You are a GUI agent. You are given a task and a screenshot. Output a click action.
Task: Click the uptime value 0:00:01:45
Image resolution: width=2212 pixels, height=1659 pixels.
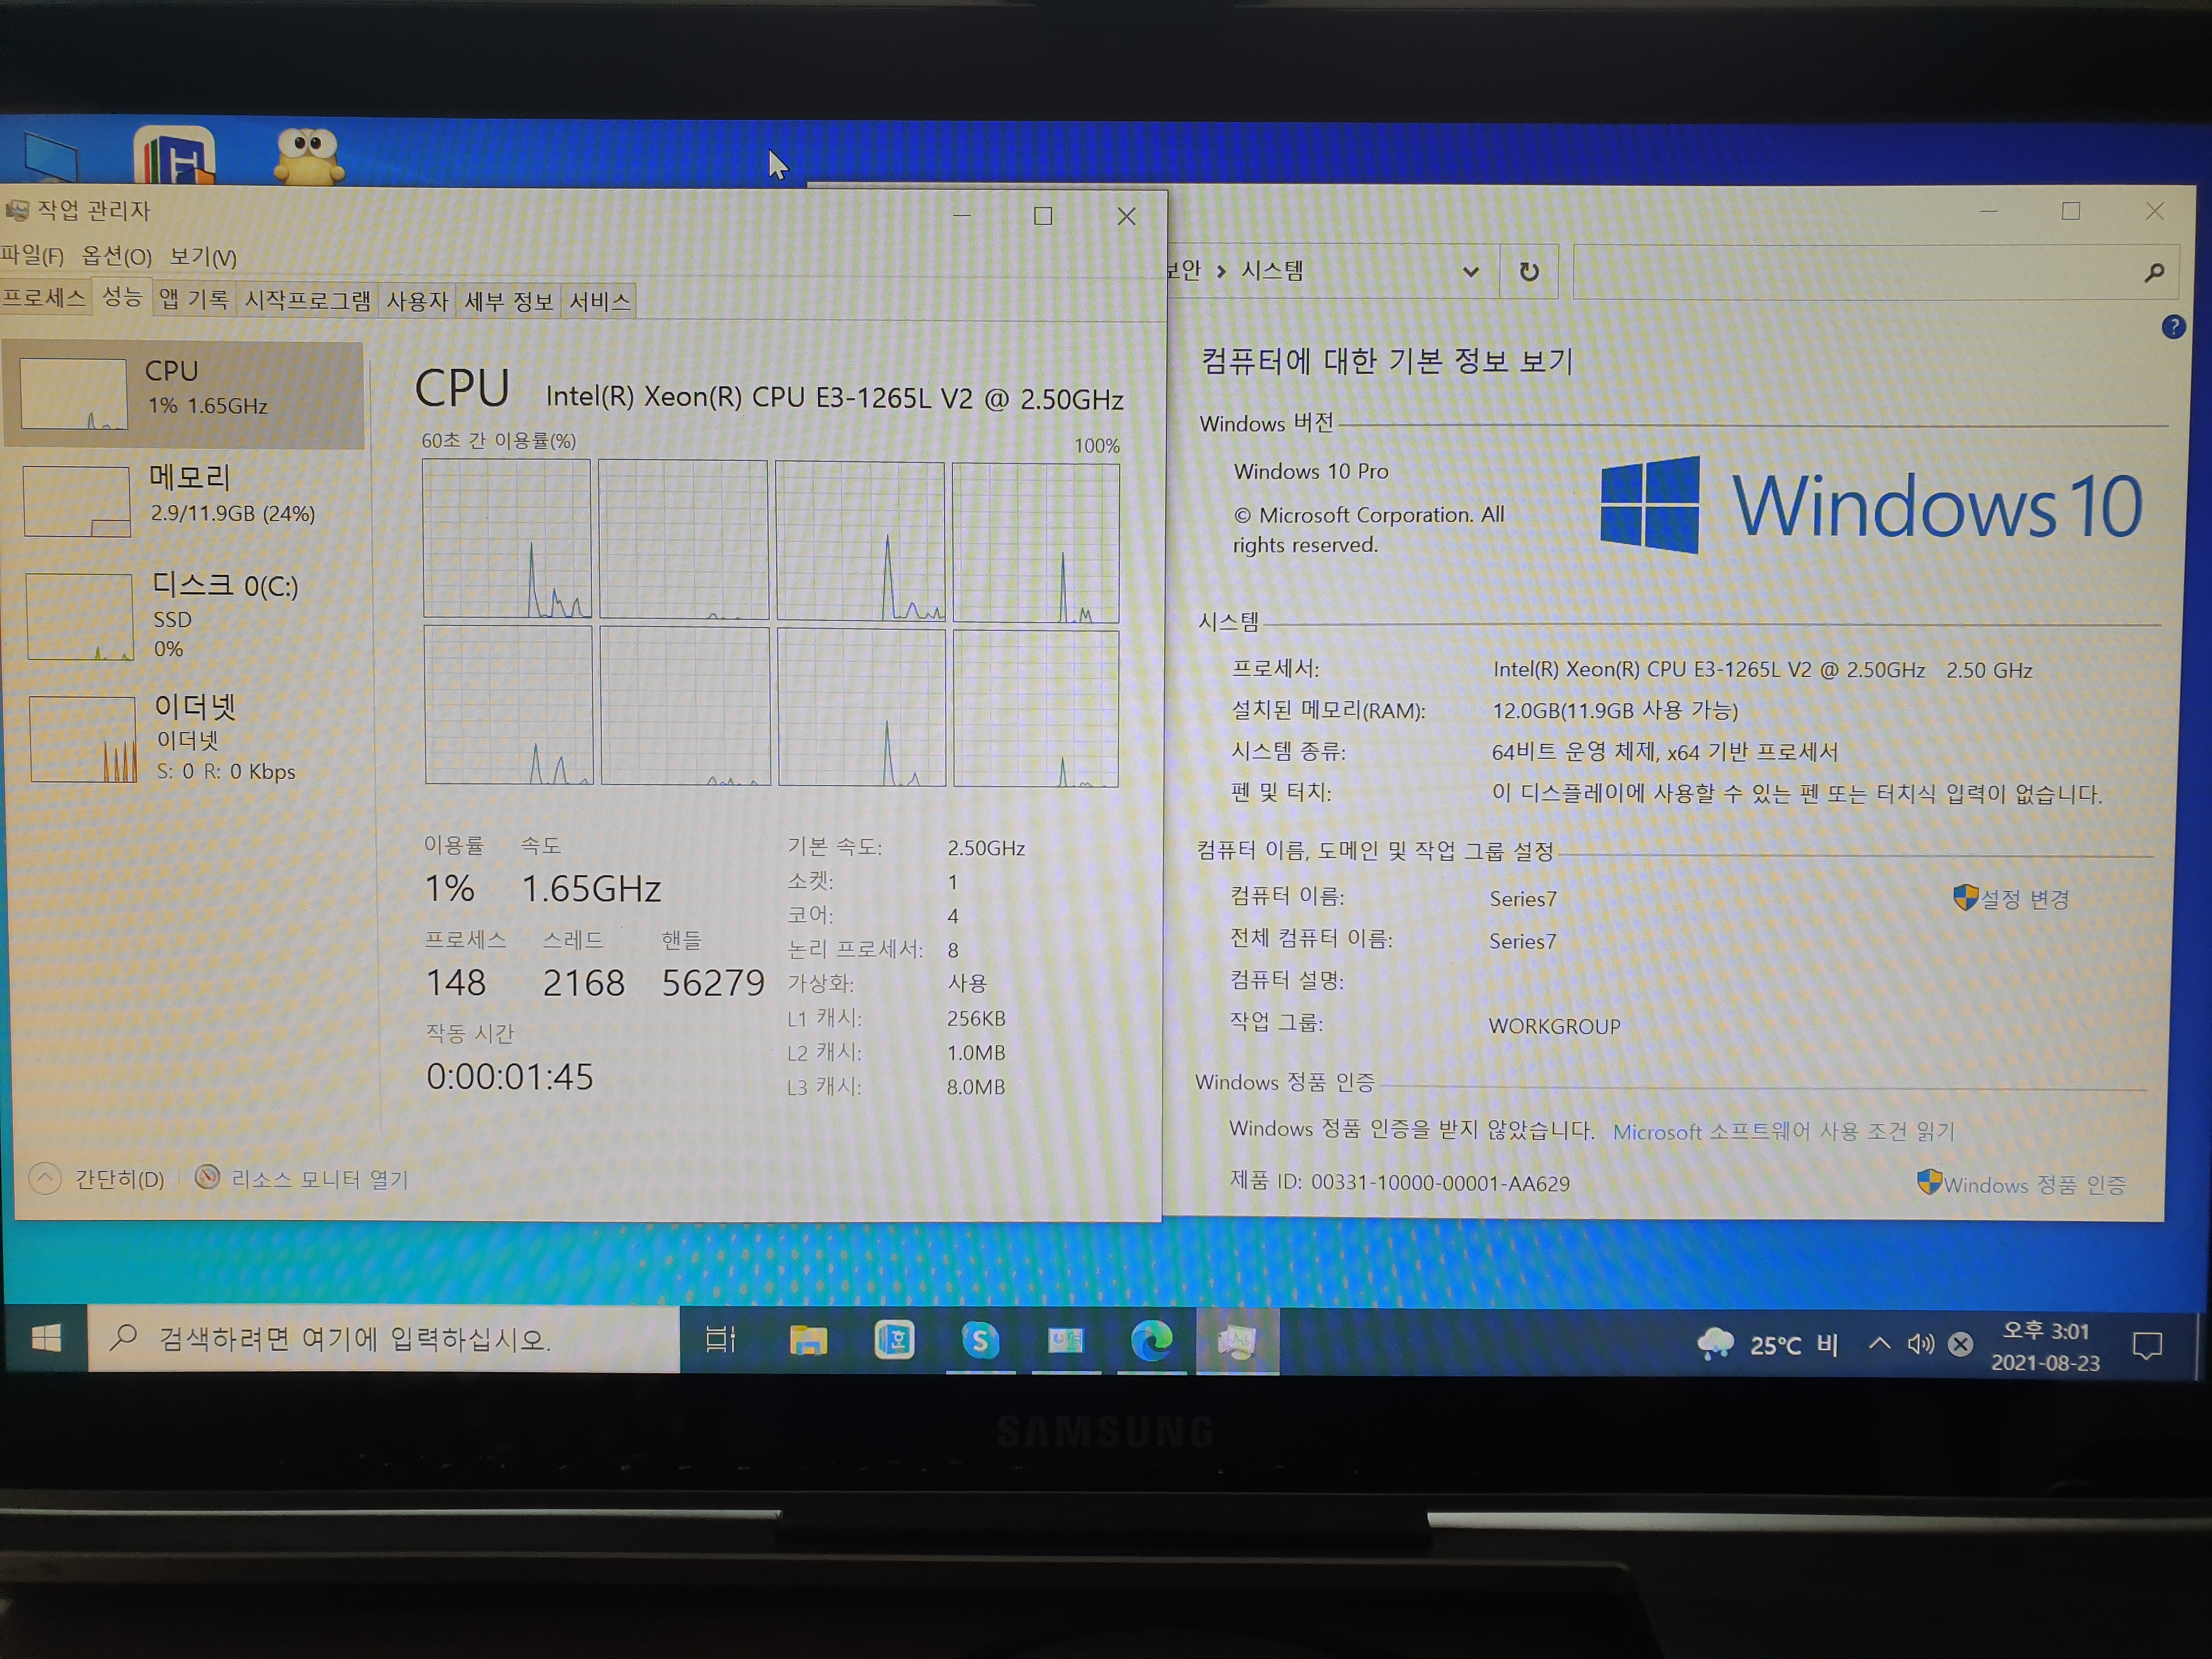[510, 1077]
